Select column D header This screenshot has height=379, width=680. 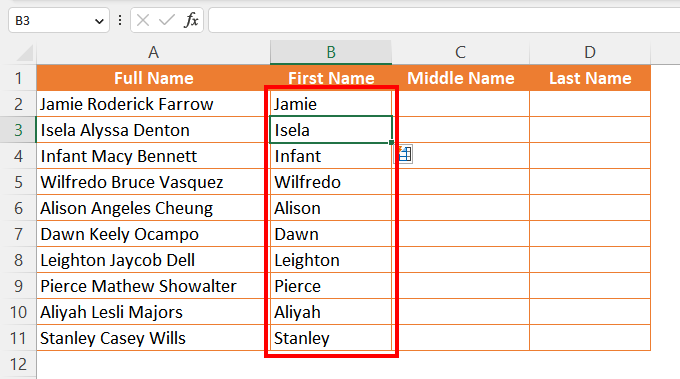(590, 52)
